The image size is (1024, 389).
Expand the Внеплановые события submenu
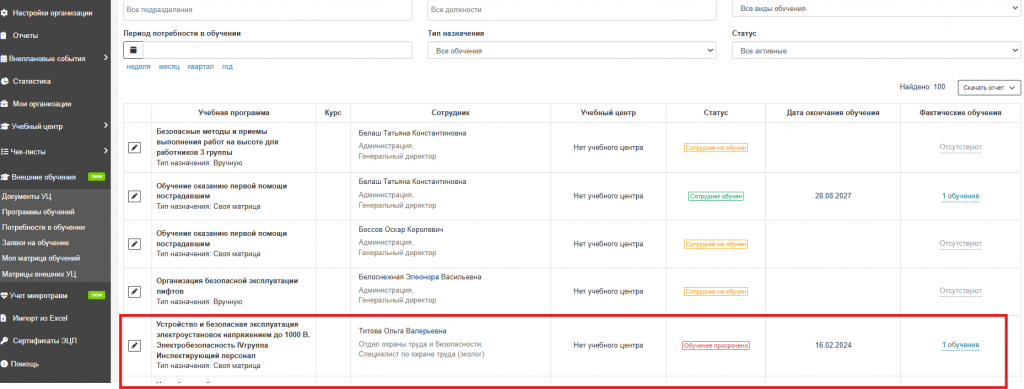click(x=105, y=58)
